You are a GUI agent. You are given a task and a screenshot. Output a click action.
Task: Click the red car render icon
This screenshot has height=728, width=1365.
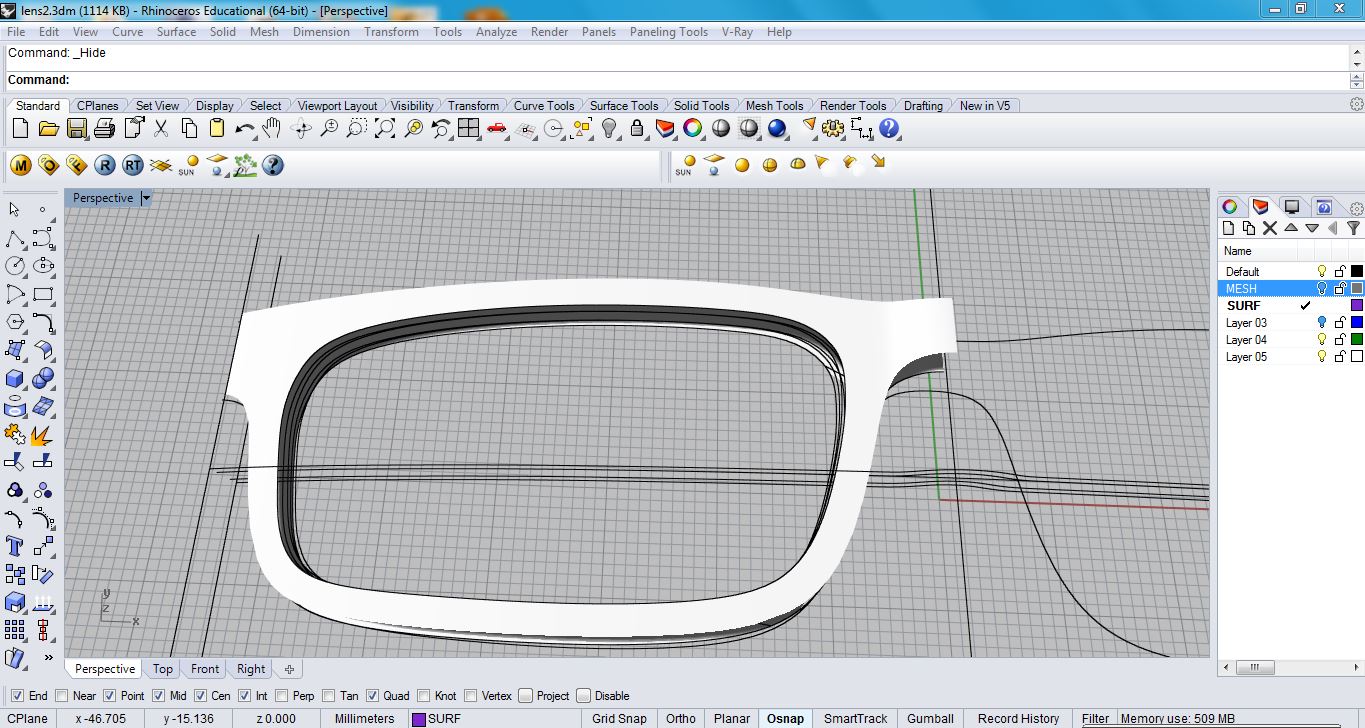click(497, 129)
